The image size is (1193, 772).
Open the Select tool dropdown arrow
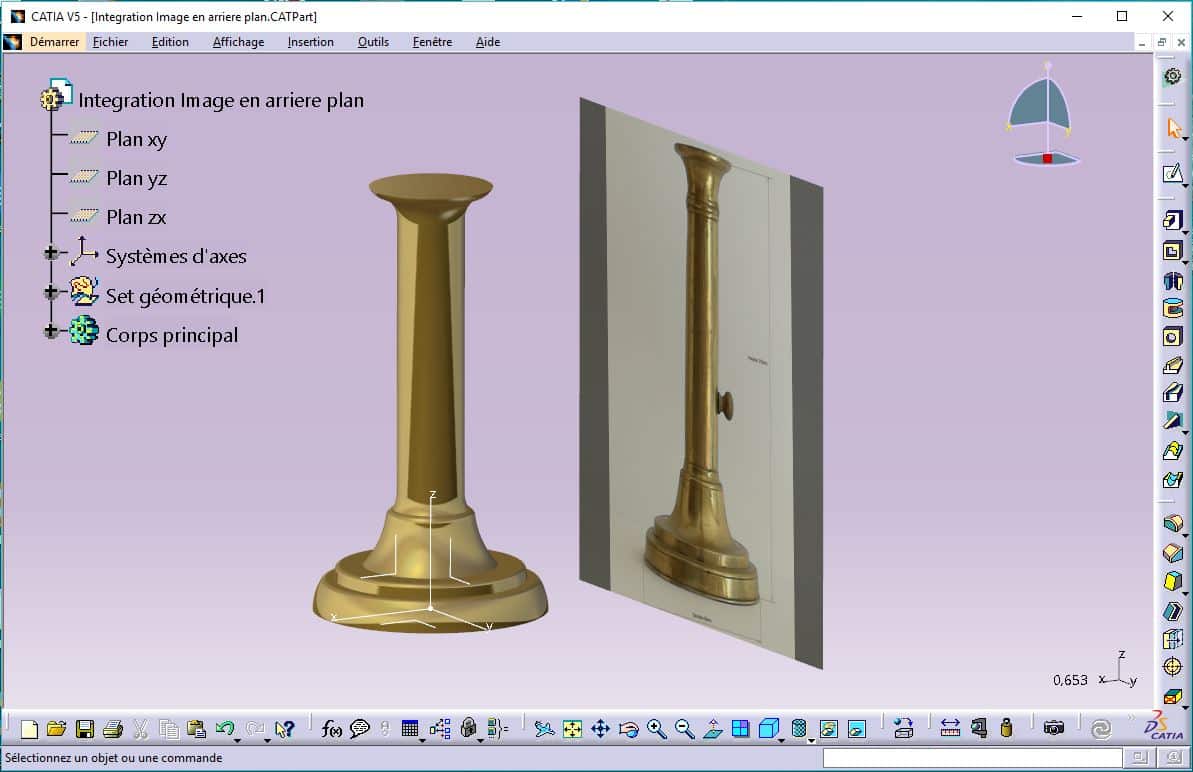[1185, 138]
